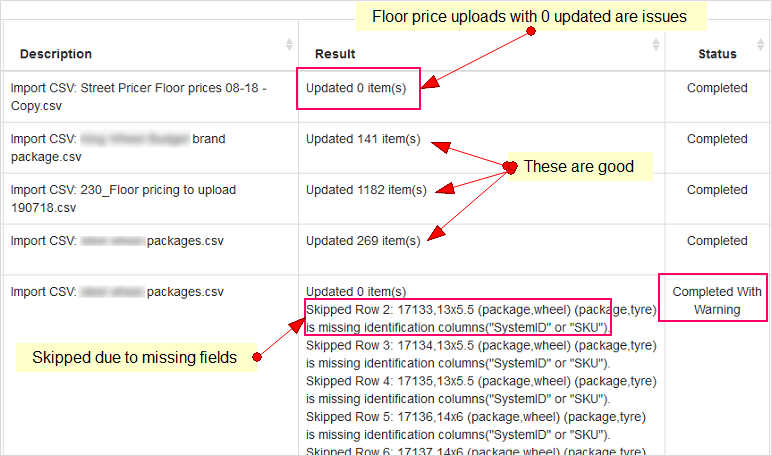Click the "These are good" callout note
The image size is (772, 456).
[579, 167]
